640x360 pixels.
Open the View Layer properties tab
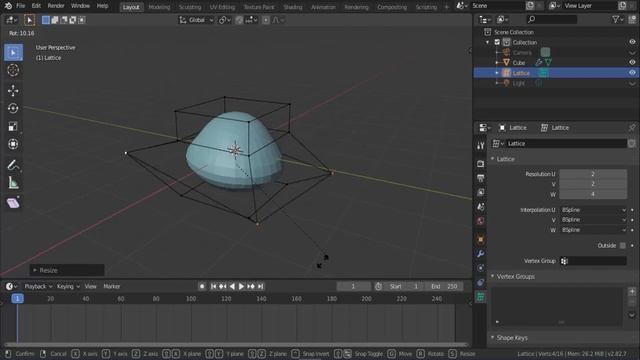coord(480,192)
